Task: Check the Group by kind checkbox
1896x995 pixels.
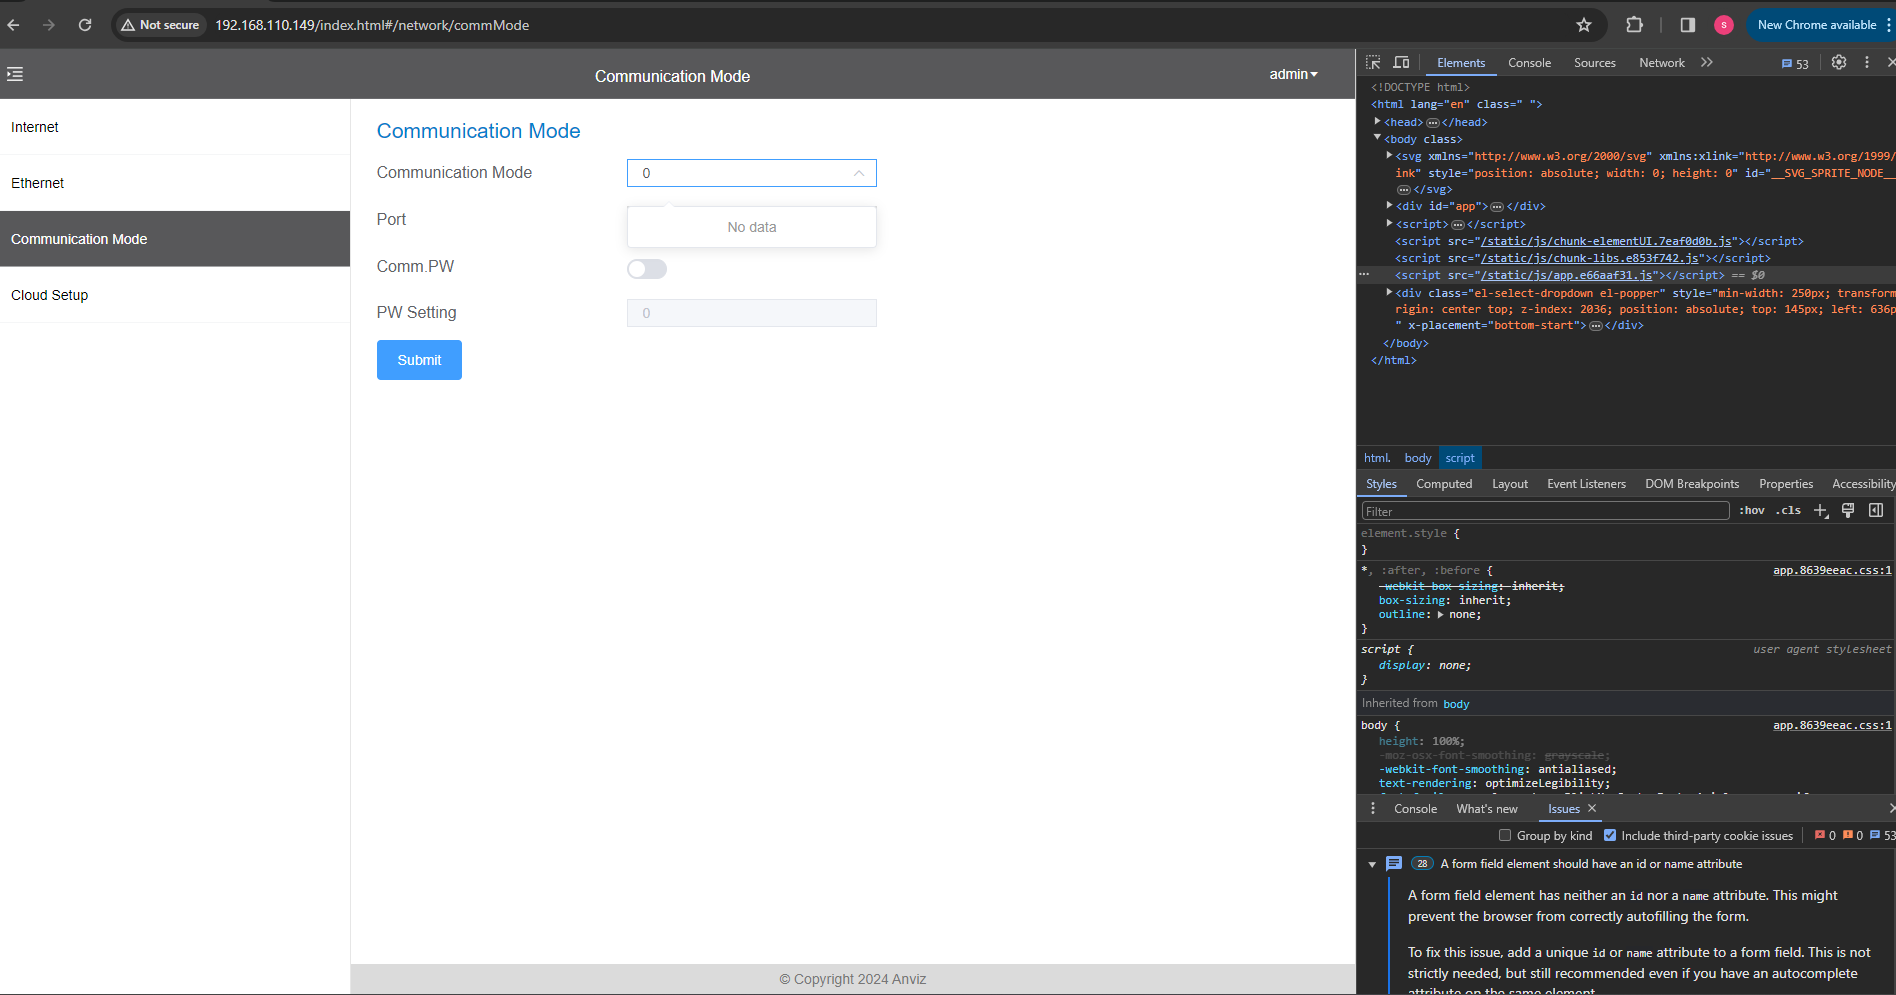Action: coord(1505,835)
